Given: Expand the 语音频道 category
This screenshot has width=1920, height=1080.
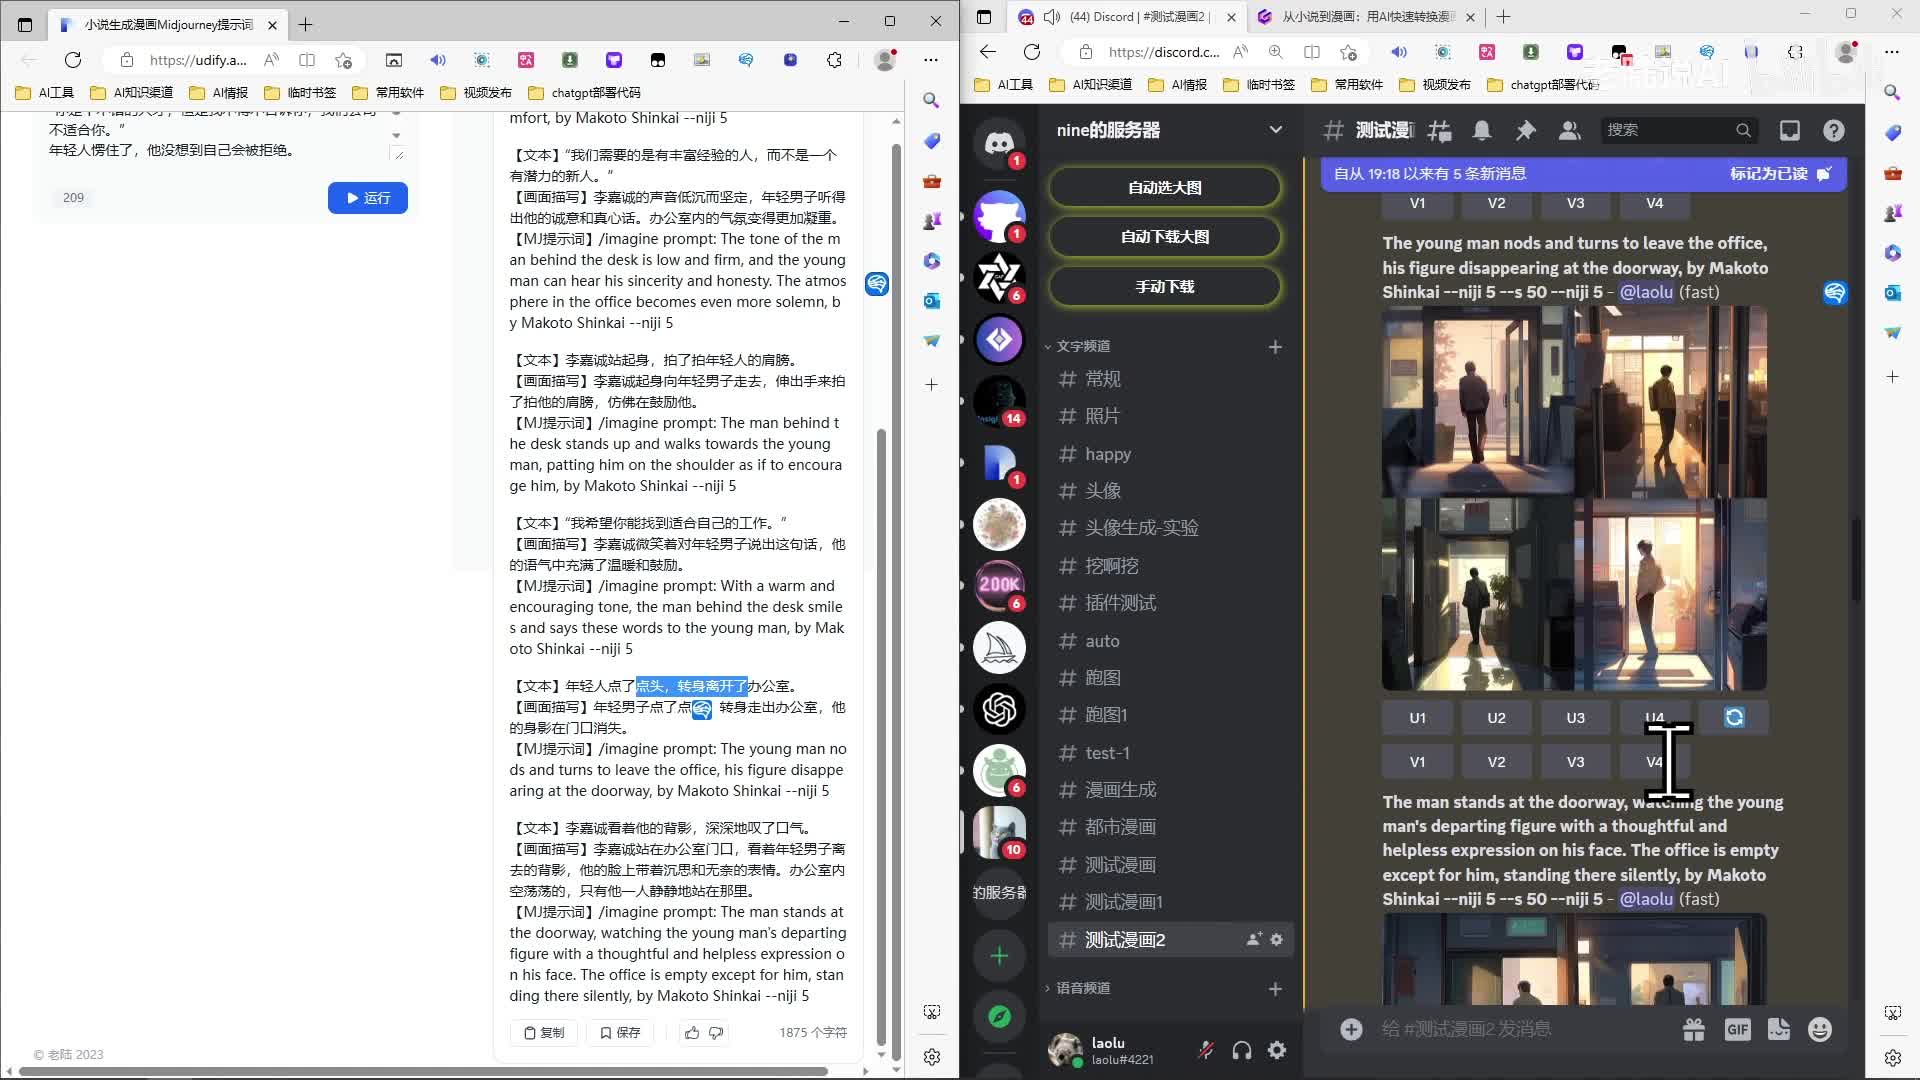Looking at the screenshot, I should coord(1083,988).
